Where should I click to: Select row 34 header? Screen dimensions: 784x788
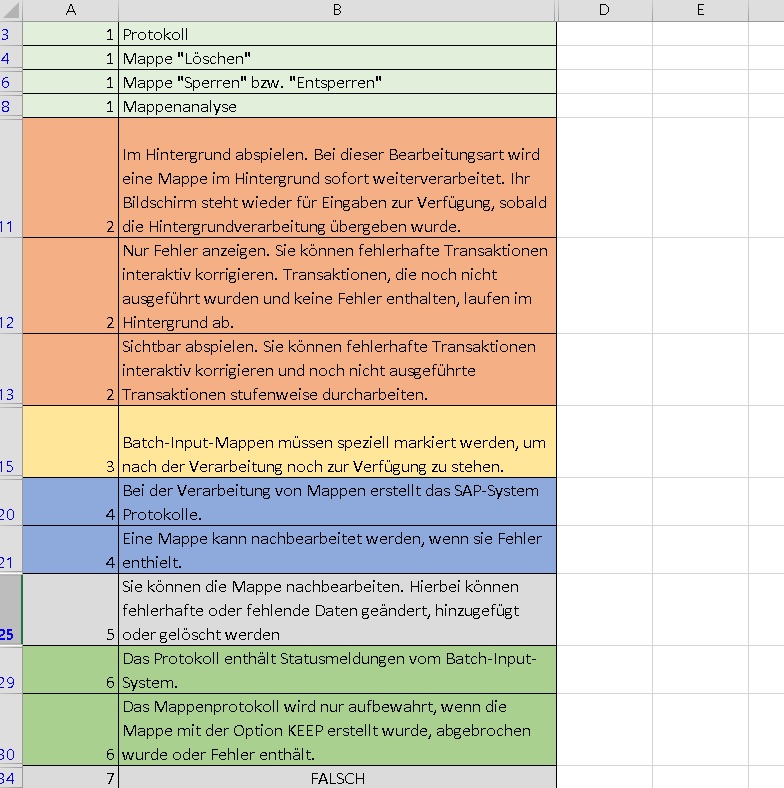[x=11, y=777]
